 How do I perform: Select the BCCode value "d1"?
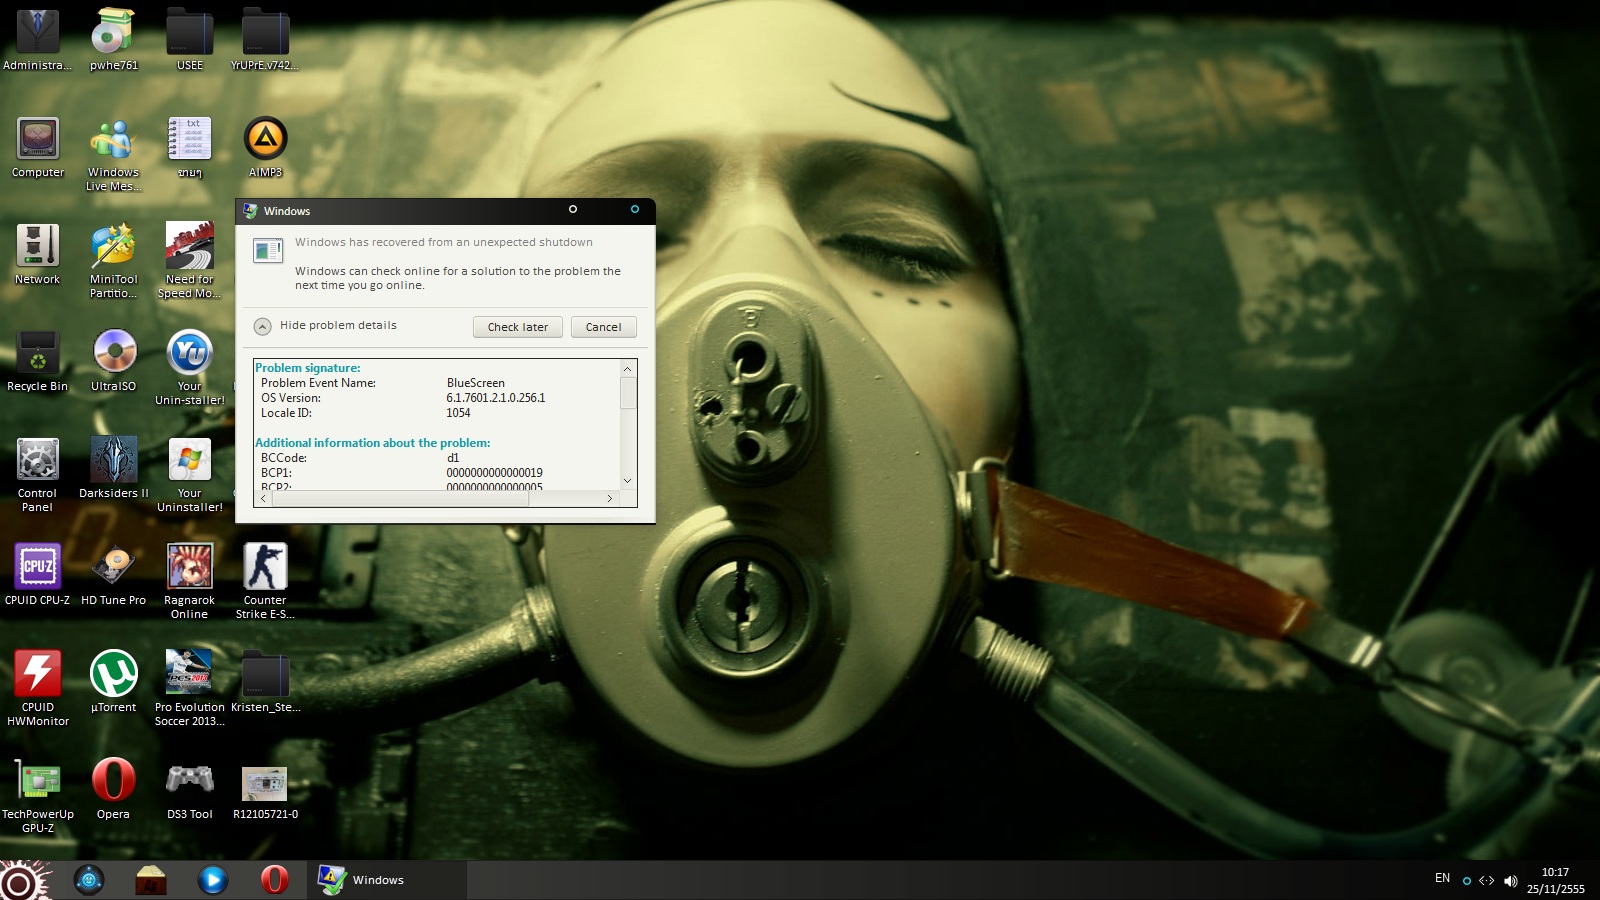coord(453,458)
